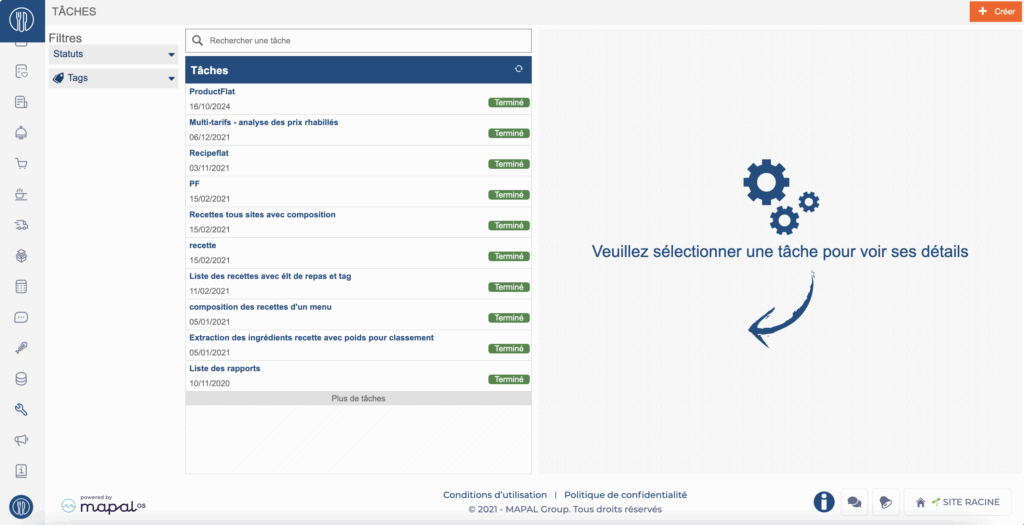1024x525 pixels.
Task: Open the Liste des rapports task
Action: (225, 369)
